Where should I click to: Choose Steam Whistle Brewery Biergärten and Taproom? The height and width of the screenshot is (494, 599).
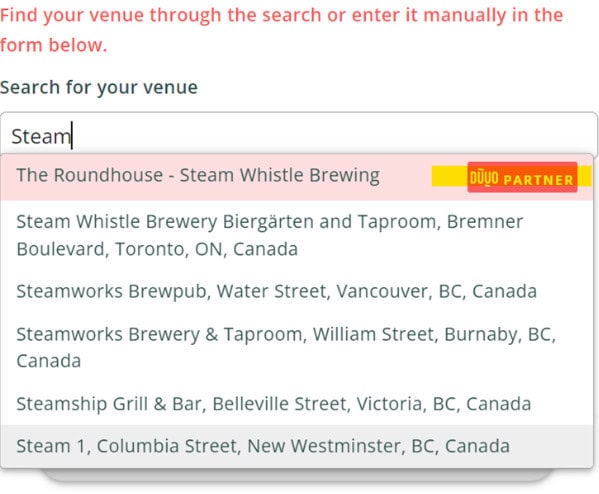tap(297, 235)
